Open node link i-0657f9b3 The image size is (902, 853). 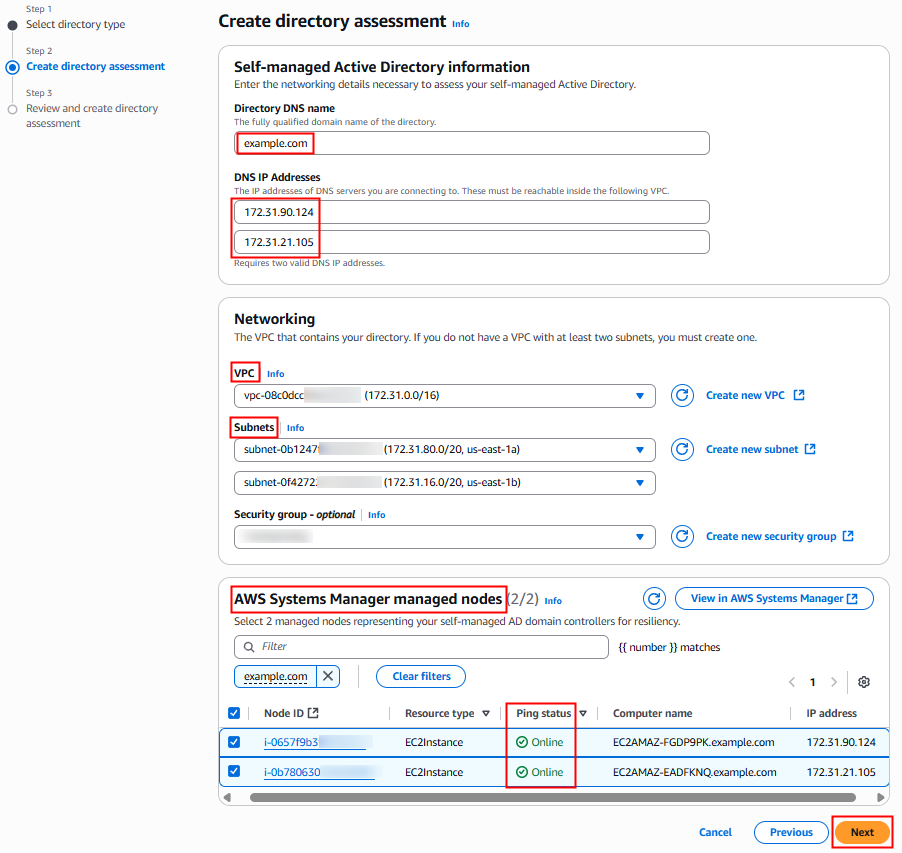[315, 742]
